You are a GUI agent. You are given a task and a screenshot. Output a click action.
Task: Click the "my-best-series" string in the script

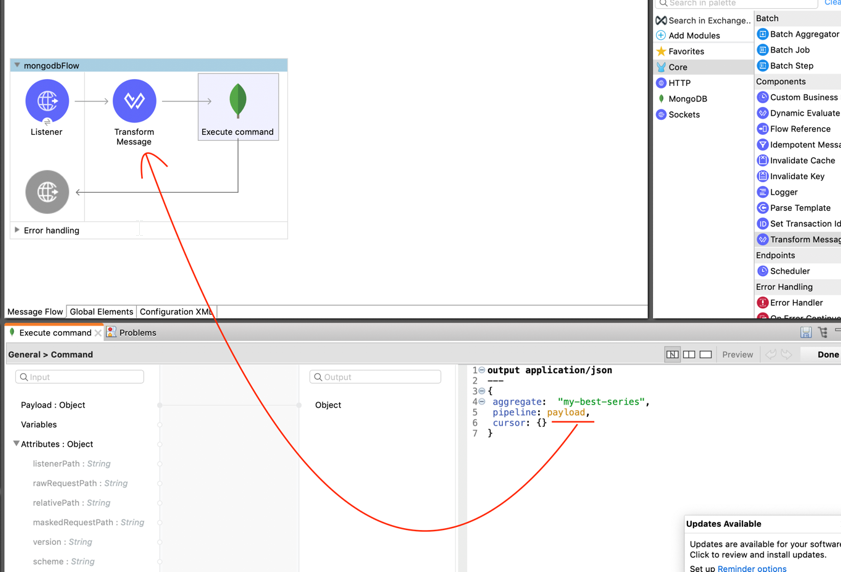(x=601, y=402)
